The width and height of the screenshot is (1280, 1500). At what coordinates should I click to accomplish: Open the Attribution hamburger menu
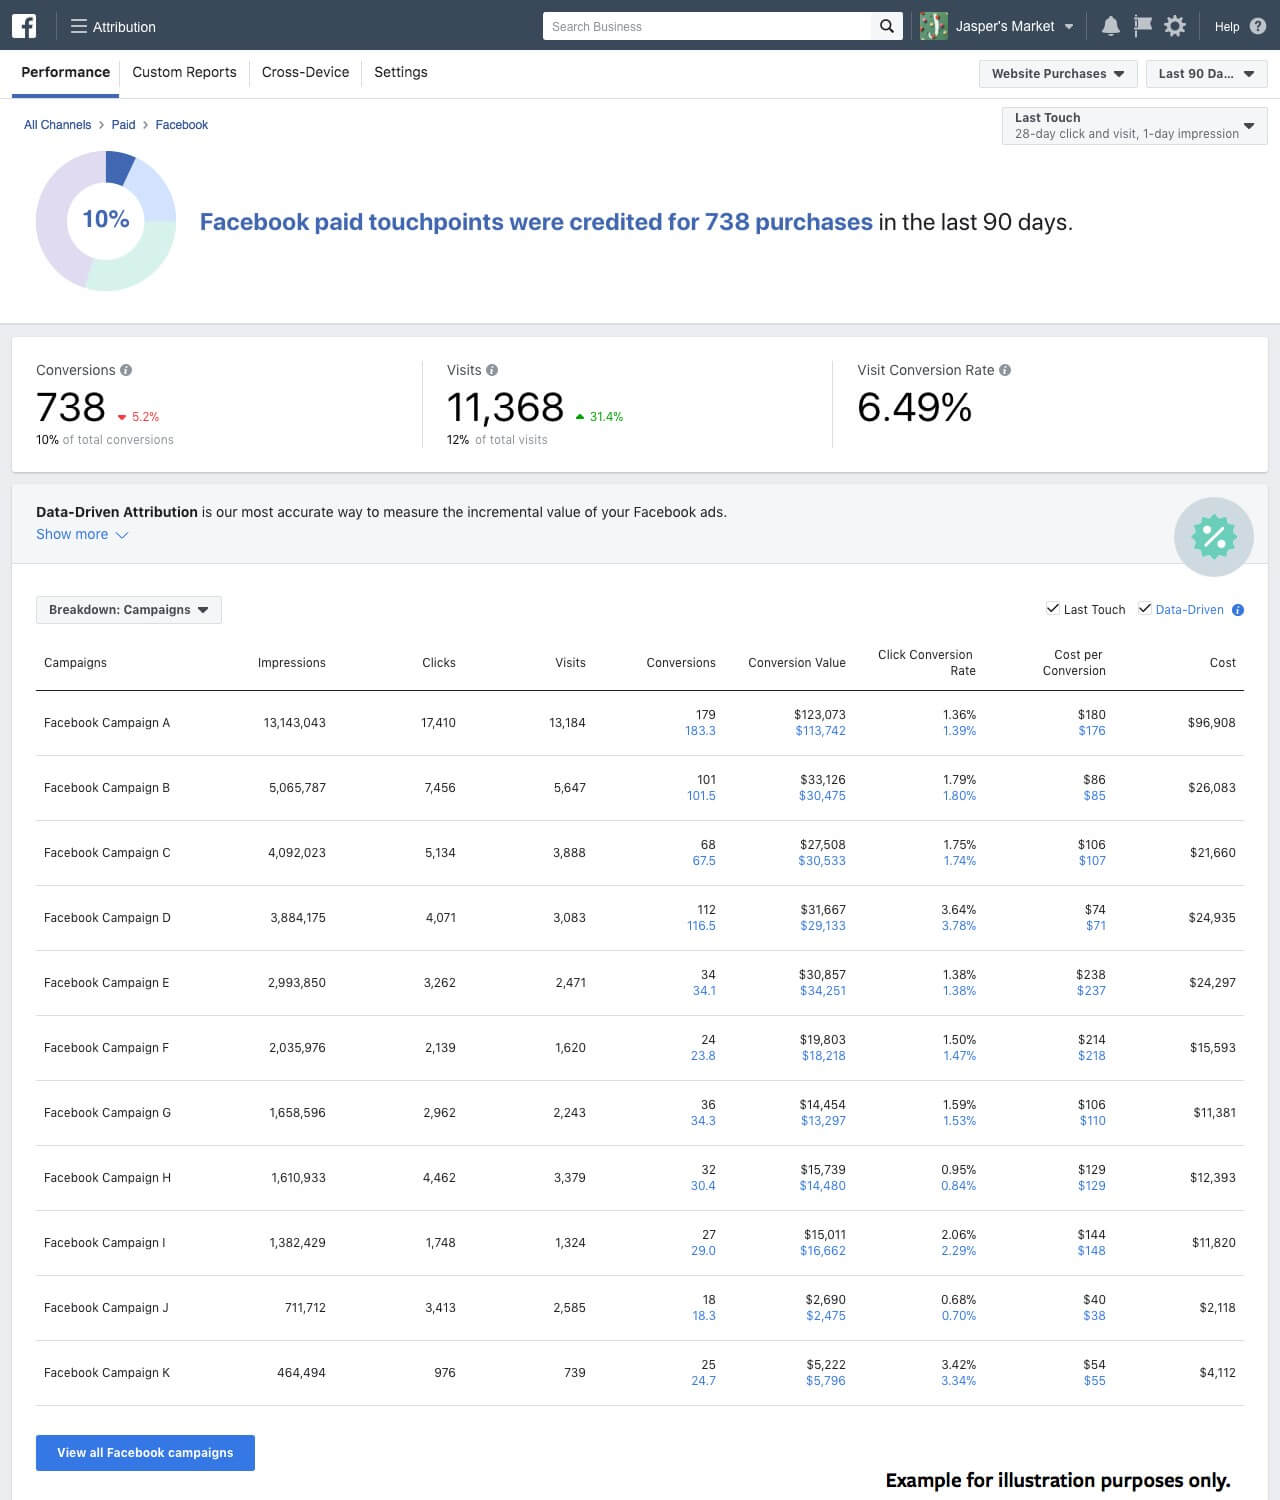tap(79, 27)
